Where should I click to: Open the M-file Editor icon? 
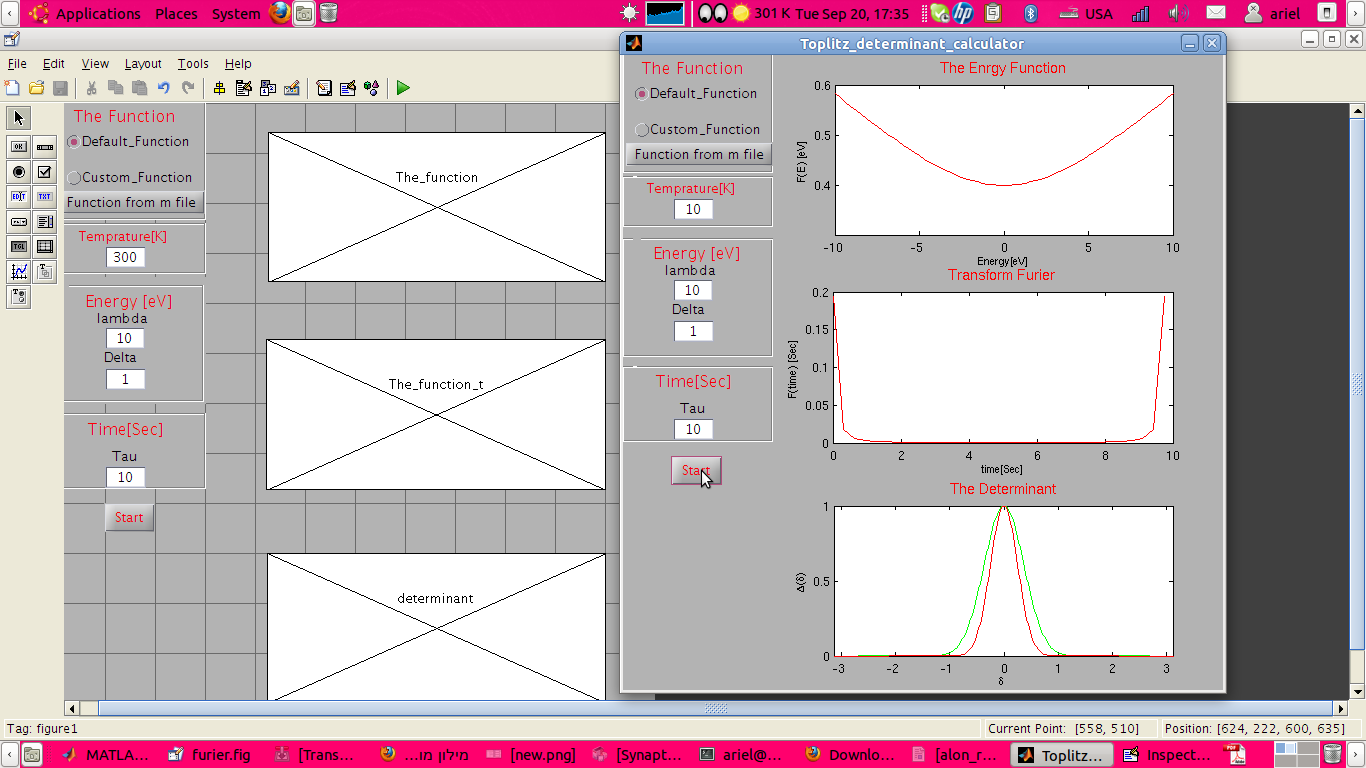pyautogui.click(x=324, y=88)
